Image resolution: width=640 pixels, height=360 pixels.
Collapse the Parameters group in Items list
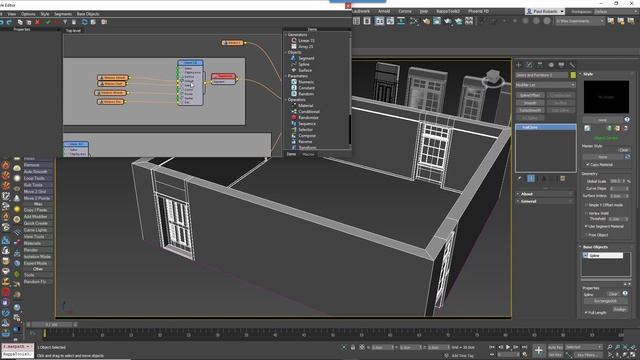click(x=286, y=76)
